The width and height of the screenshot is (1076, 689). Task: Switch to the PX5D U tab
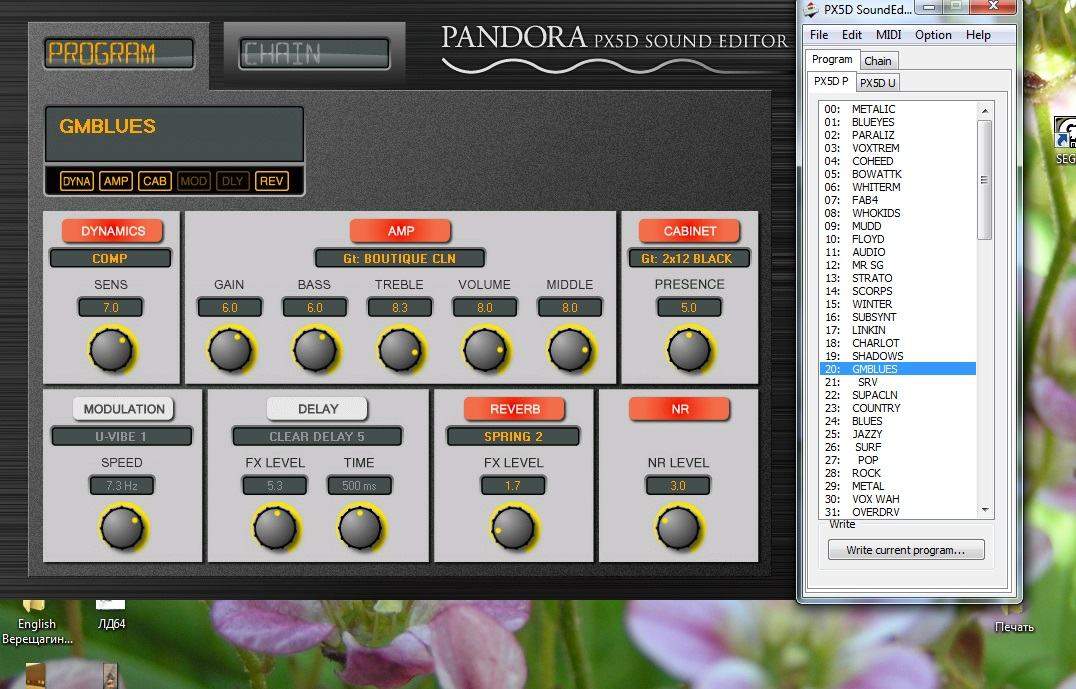click(878, 82)
